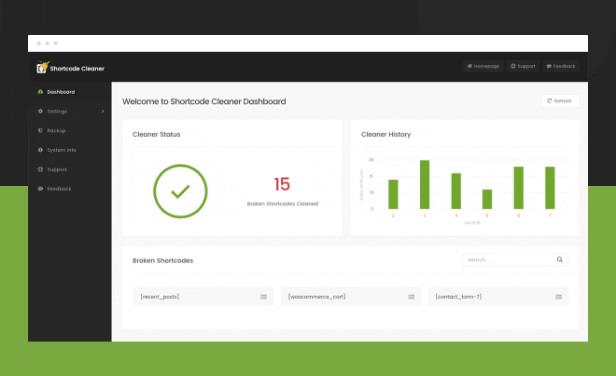Open menu icon for [contact_form-7] shortcode

point(559,297)
